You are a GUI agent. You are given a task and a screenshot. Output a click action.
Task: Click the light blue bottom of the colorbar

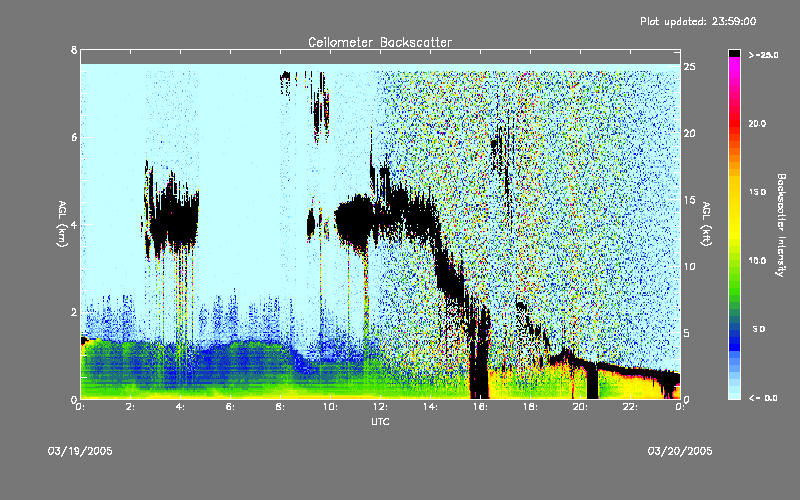[x=734, y=394]
